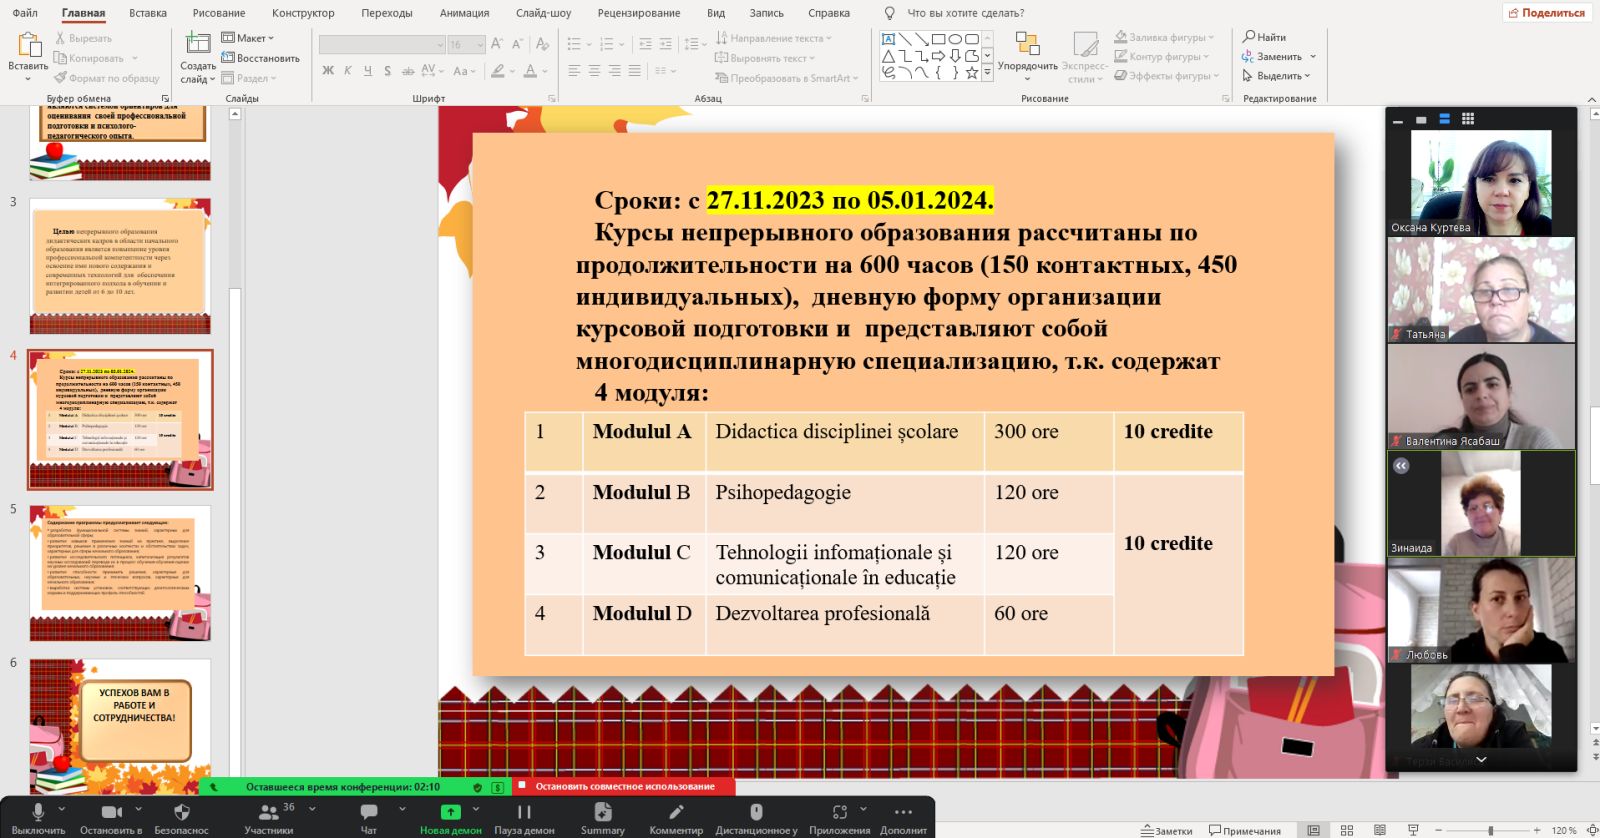This screenshot has width=1600, height=838.
Task: Switch video panel to grid view icon
Action: 1468,119
